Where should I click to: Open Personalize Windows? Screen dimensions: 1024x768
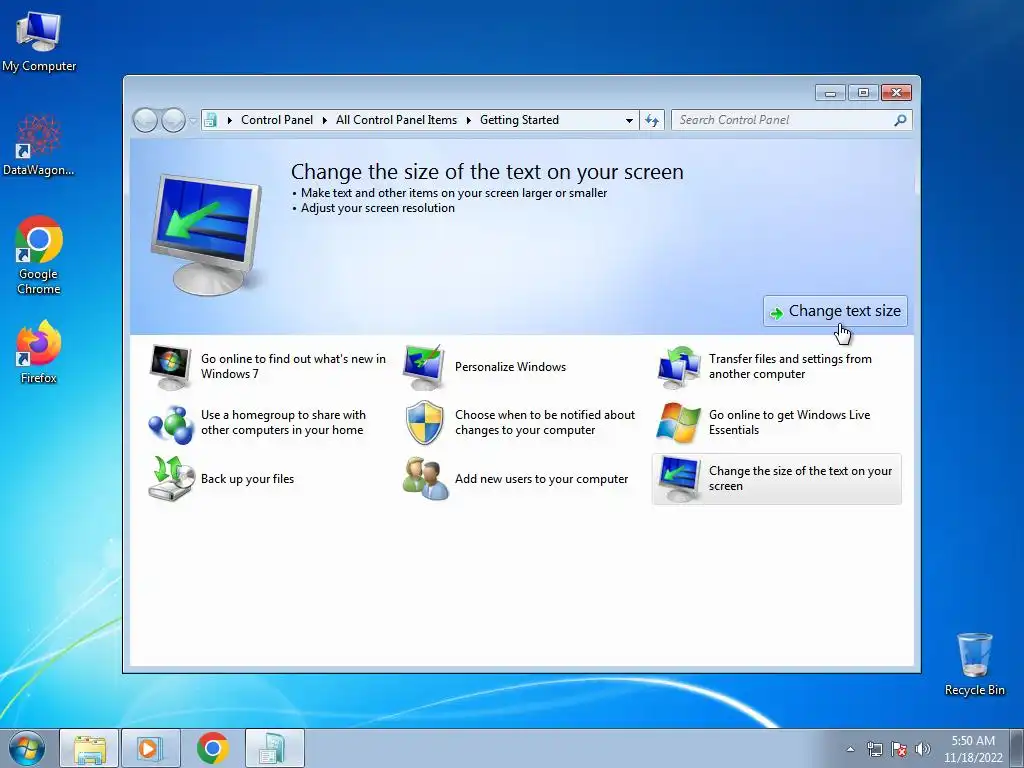pos(510,367)
